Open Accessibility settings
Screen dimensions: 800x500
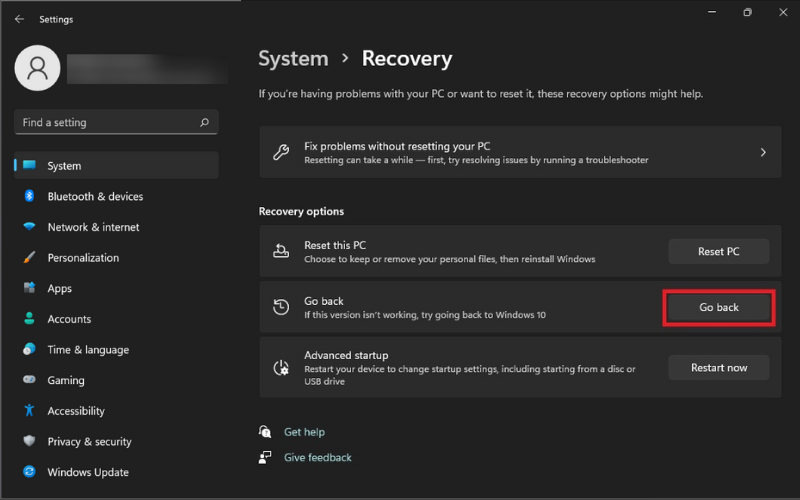tap(116, 410)
